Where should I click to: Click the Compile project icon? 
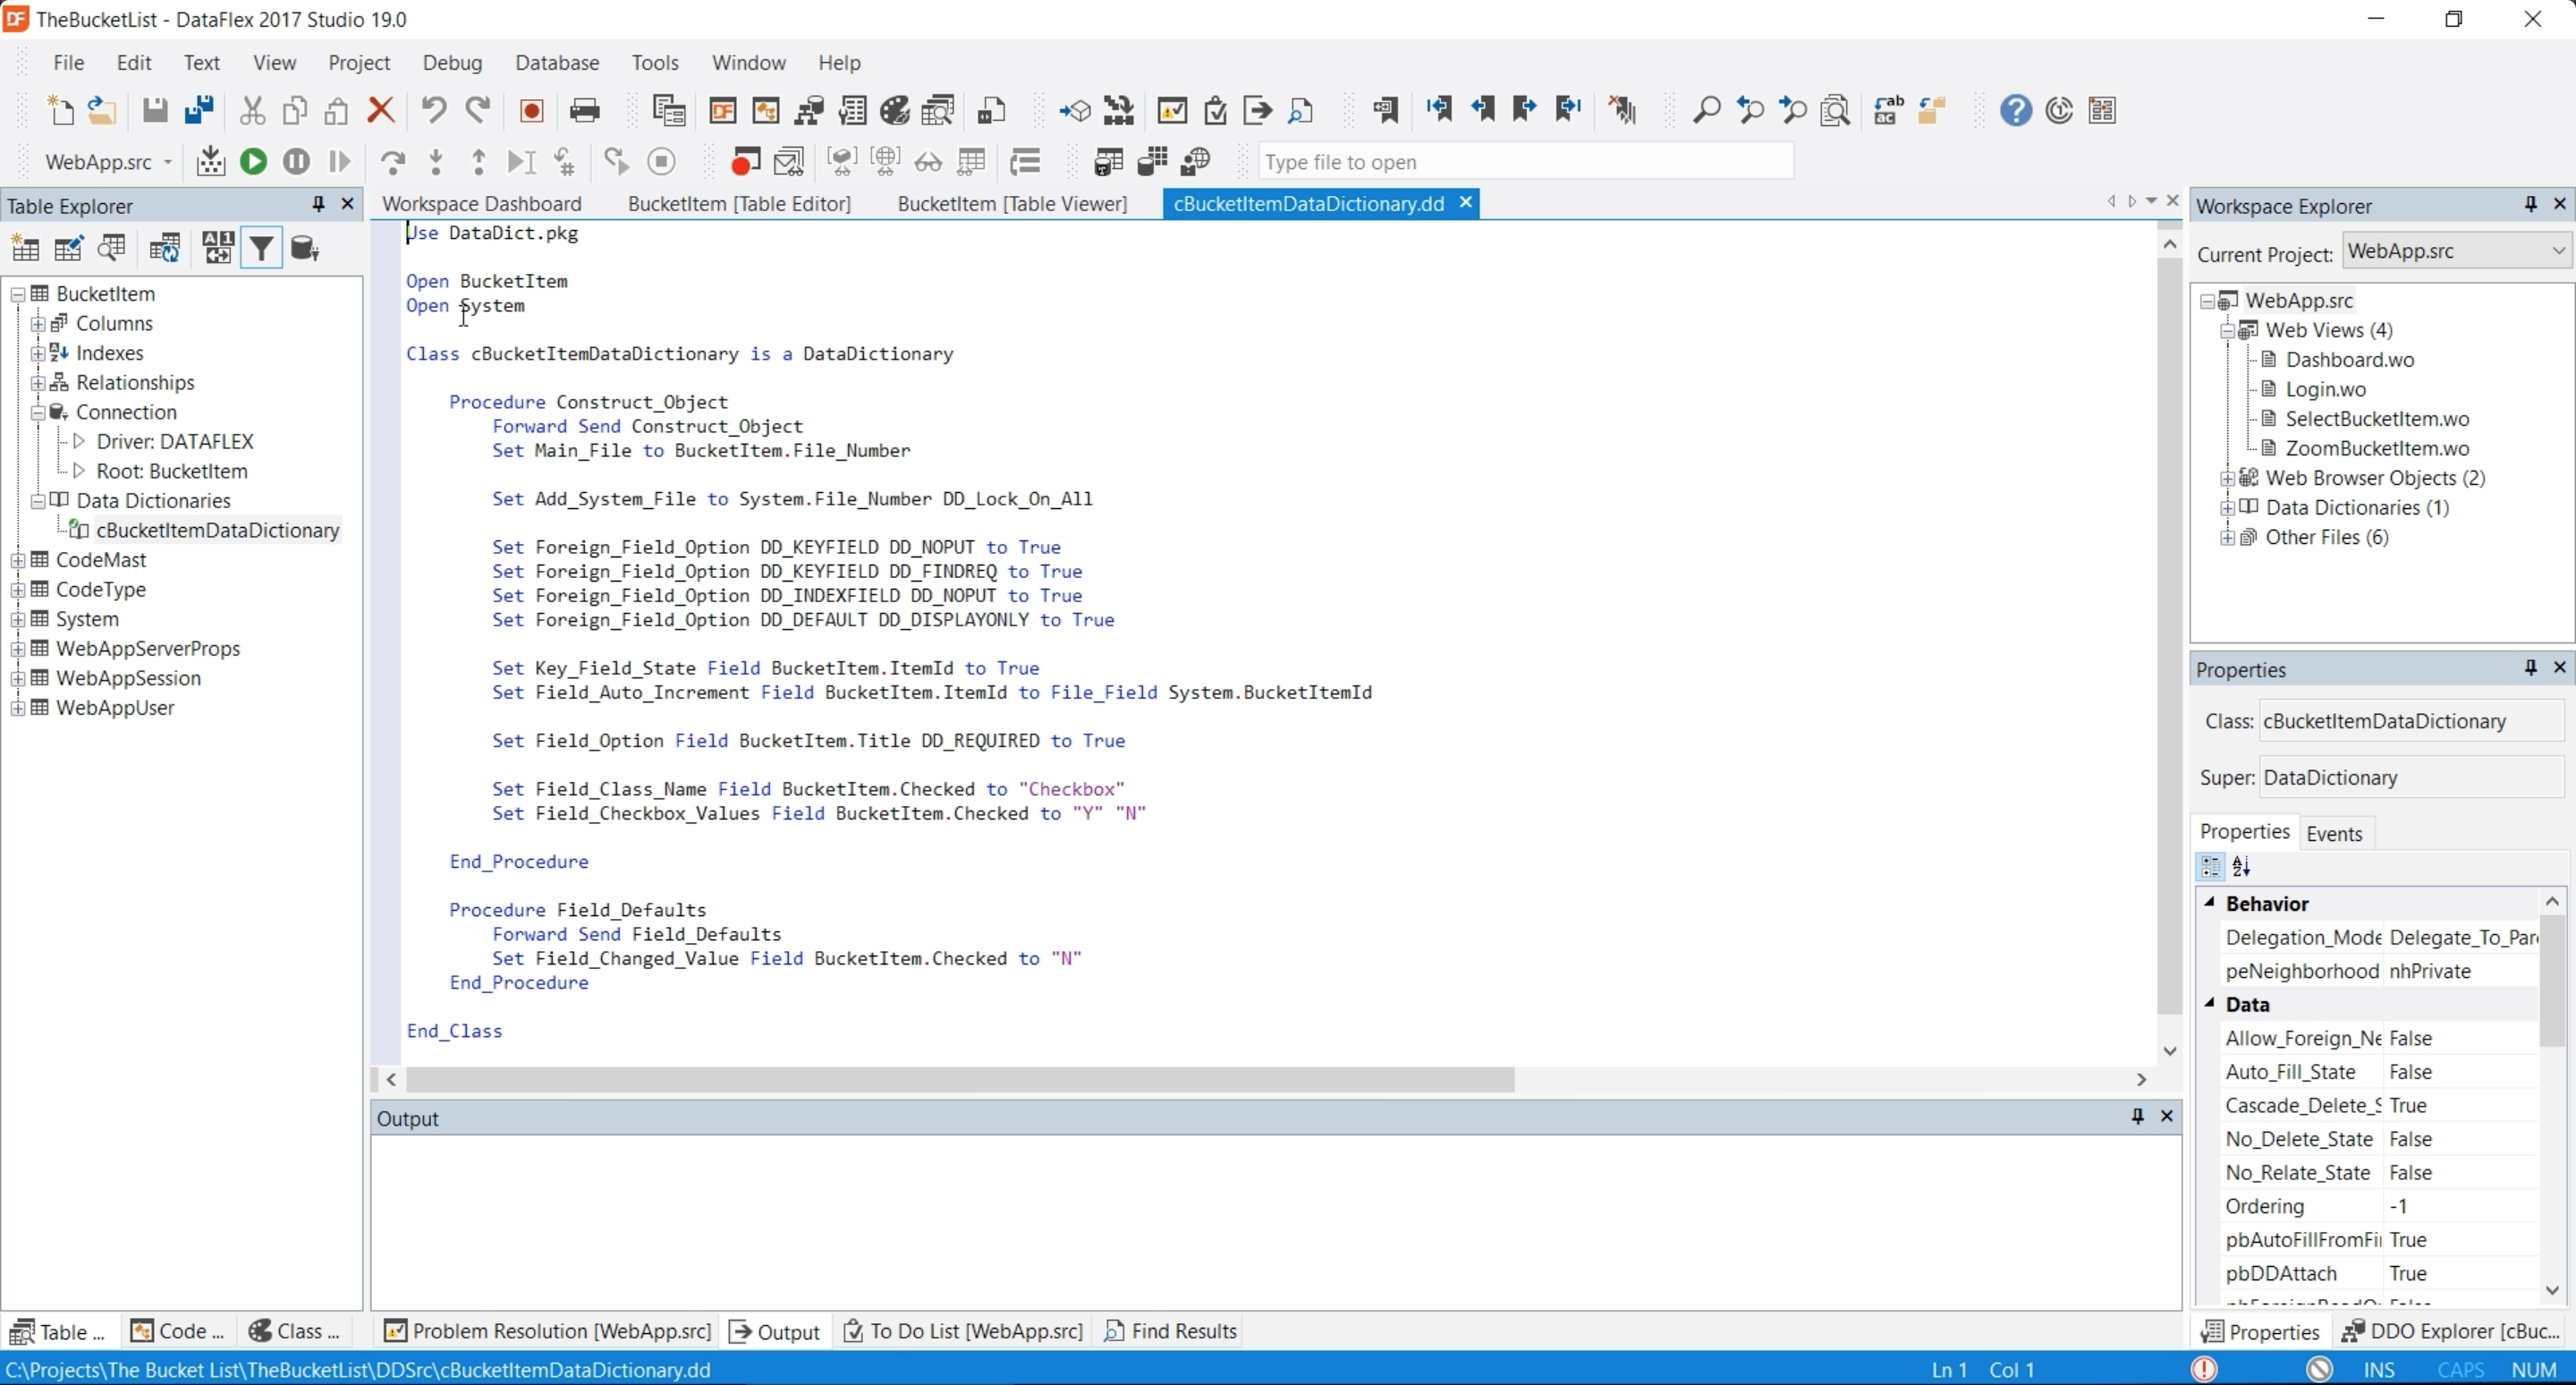click(x=210, y=162)
